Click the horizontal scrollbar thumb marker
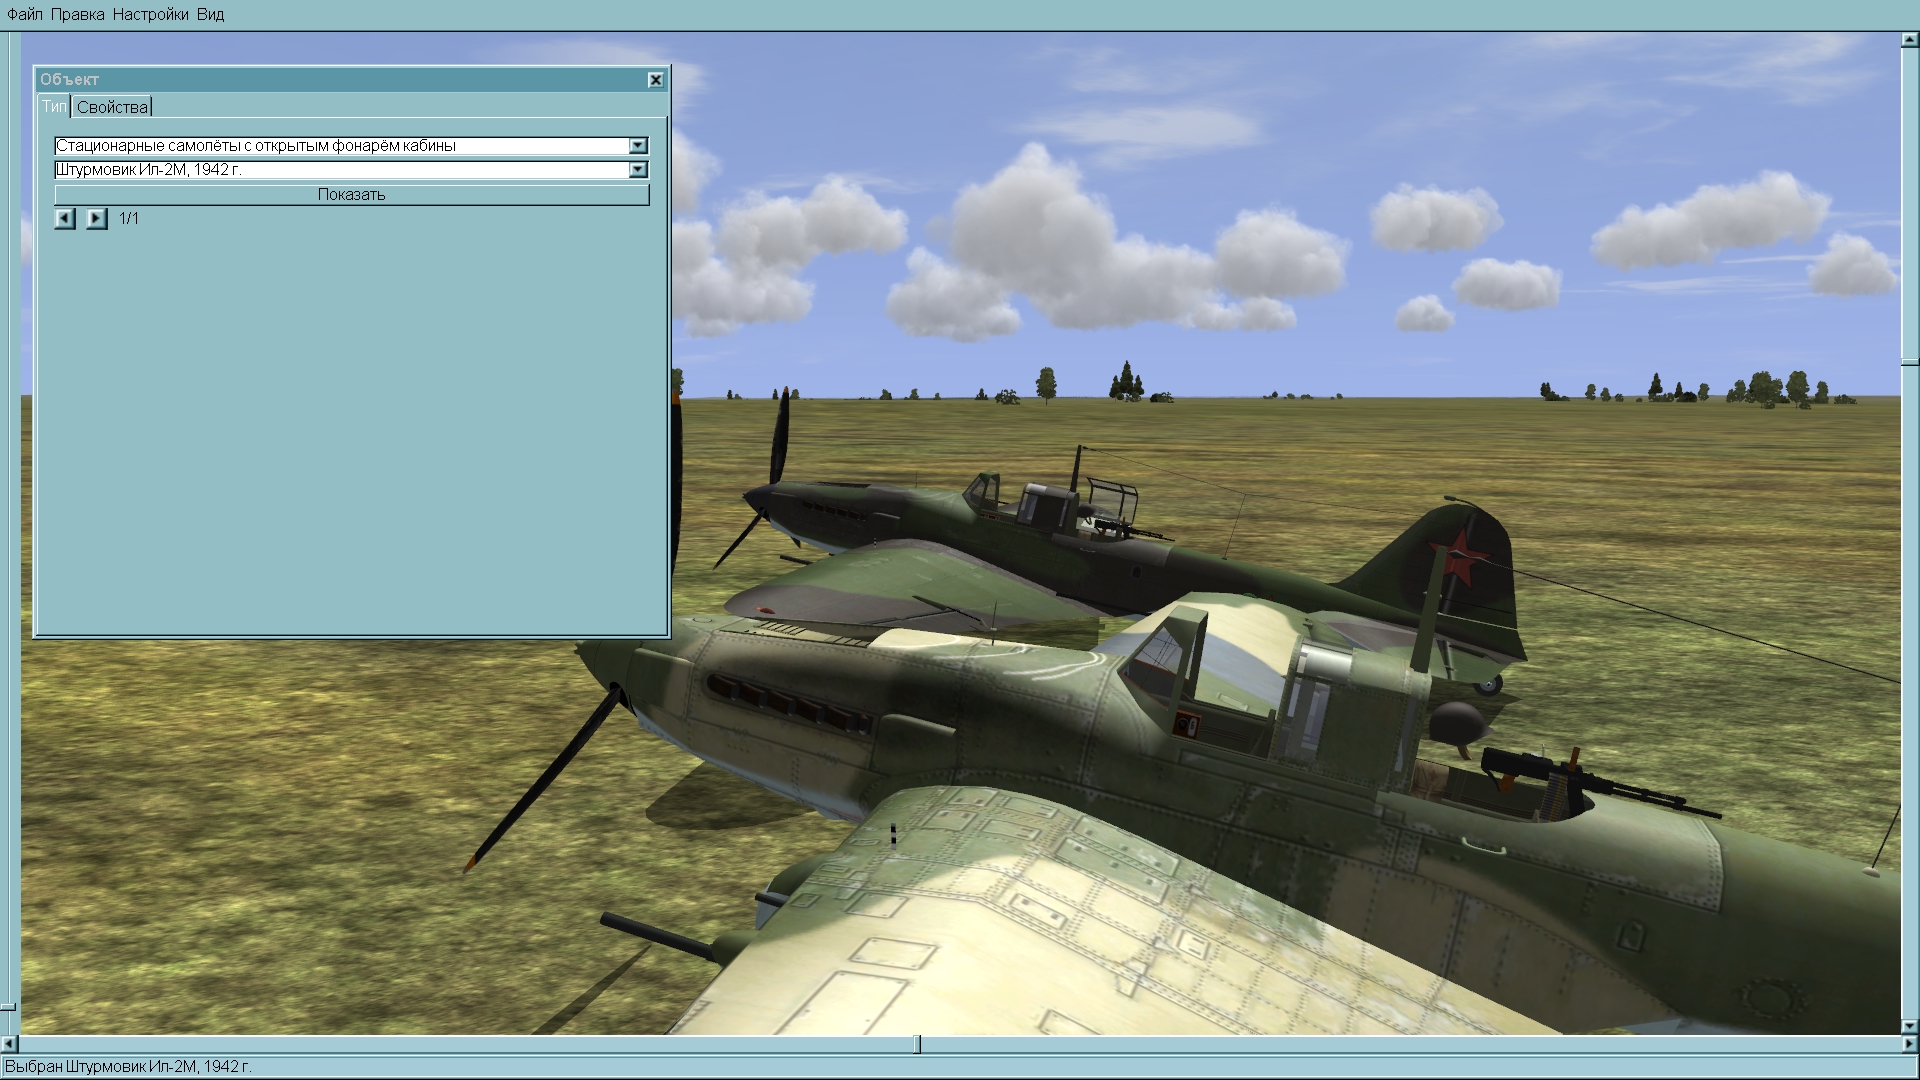Screen dimensions: 1920x1080 917,1044
